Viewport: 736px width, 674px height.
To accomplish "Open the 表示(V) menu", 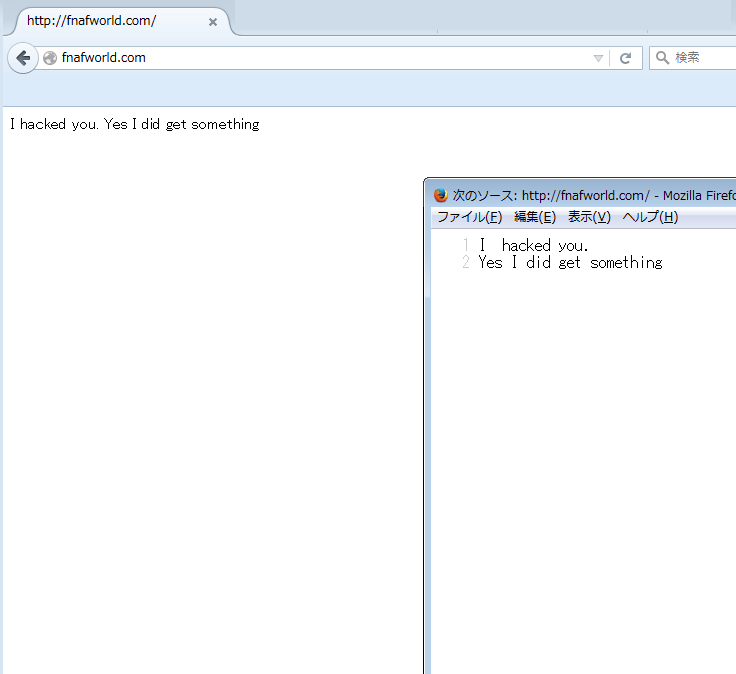I will 589,217.
